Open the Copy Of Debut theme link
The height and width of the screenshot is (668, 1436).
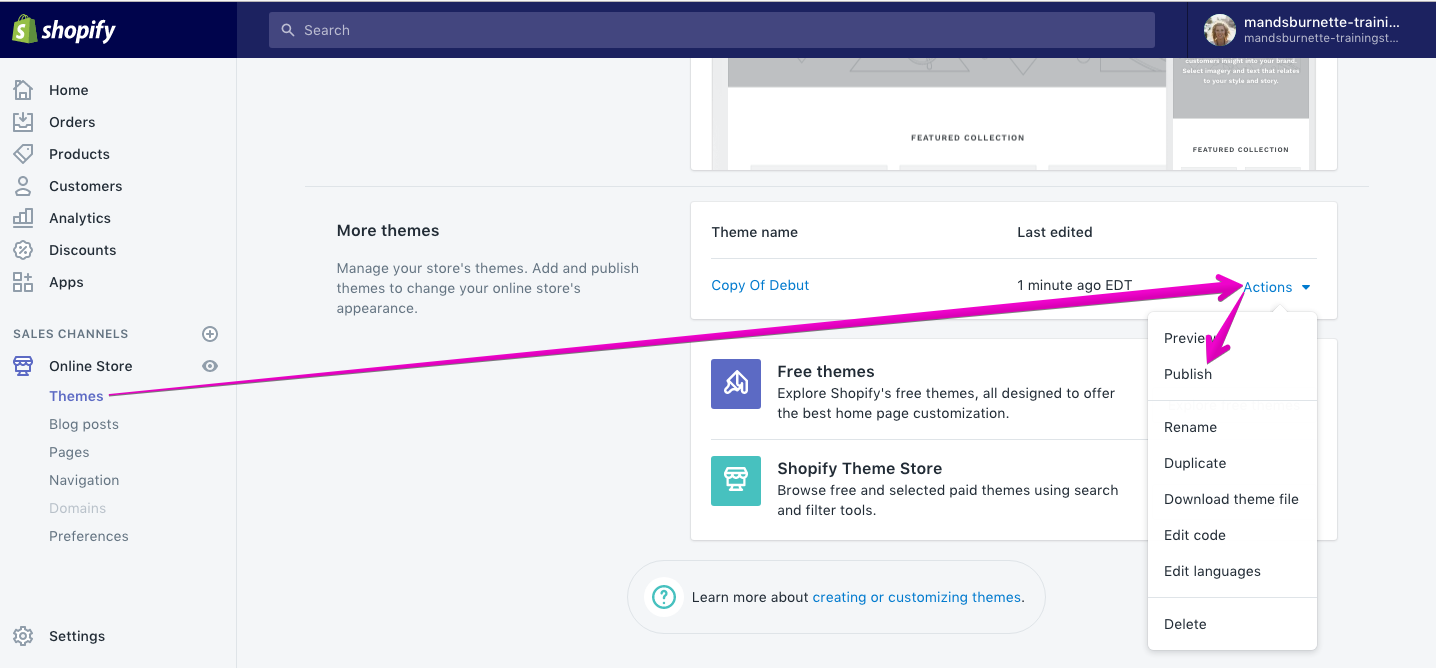pos(760,285)
